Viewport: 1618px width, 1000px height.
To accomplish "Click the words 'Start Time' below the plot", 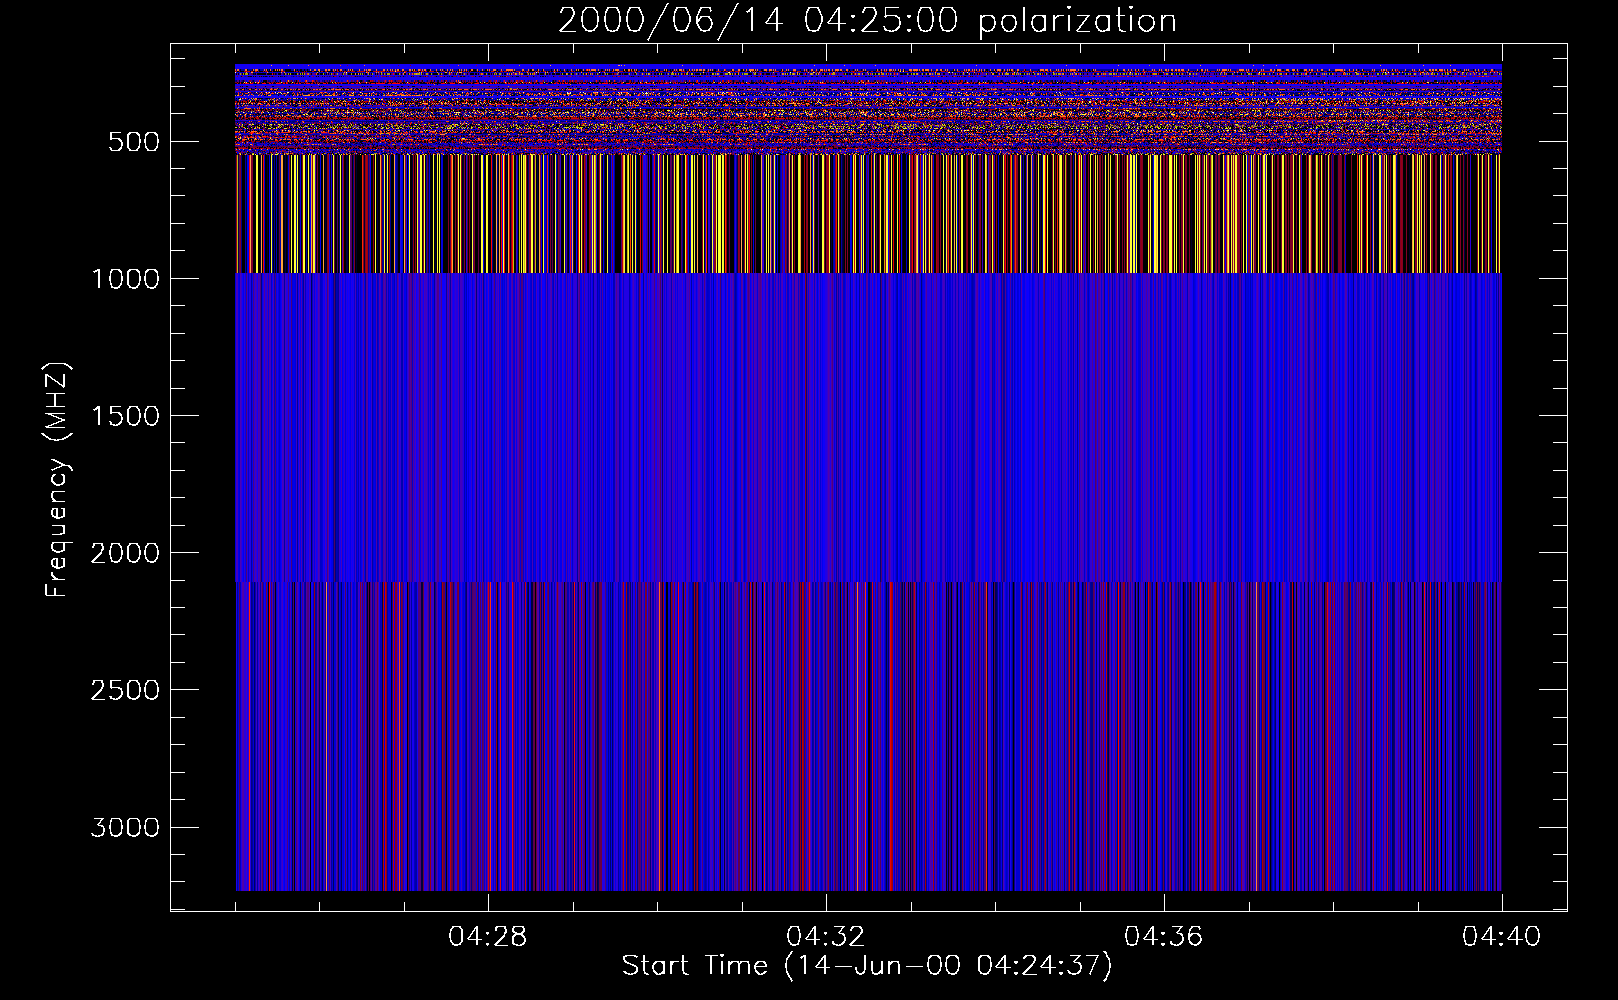I will pyautogui.click(x=694, y=966).
